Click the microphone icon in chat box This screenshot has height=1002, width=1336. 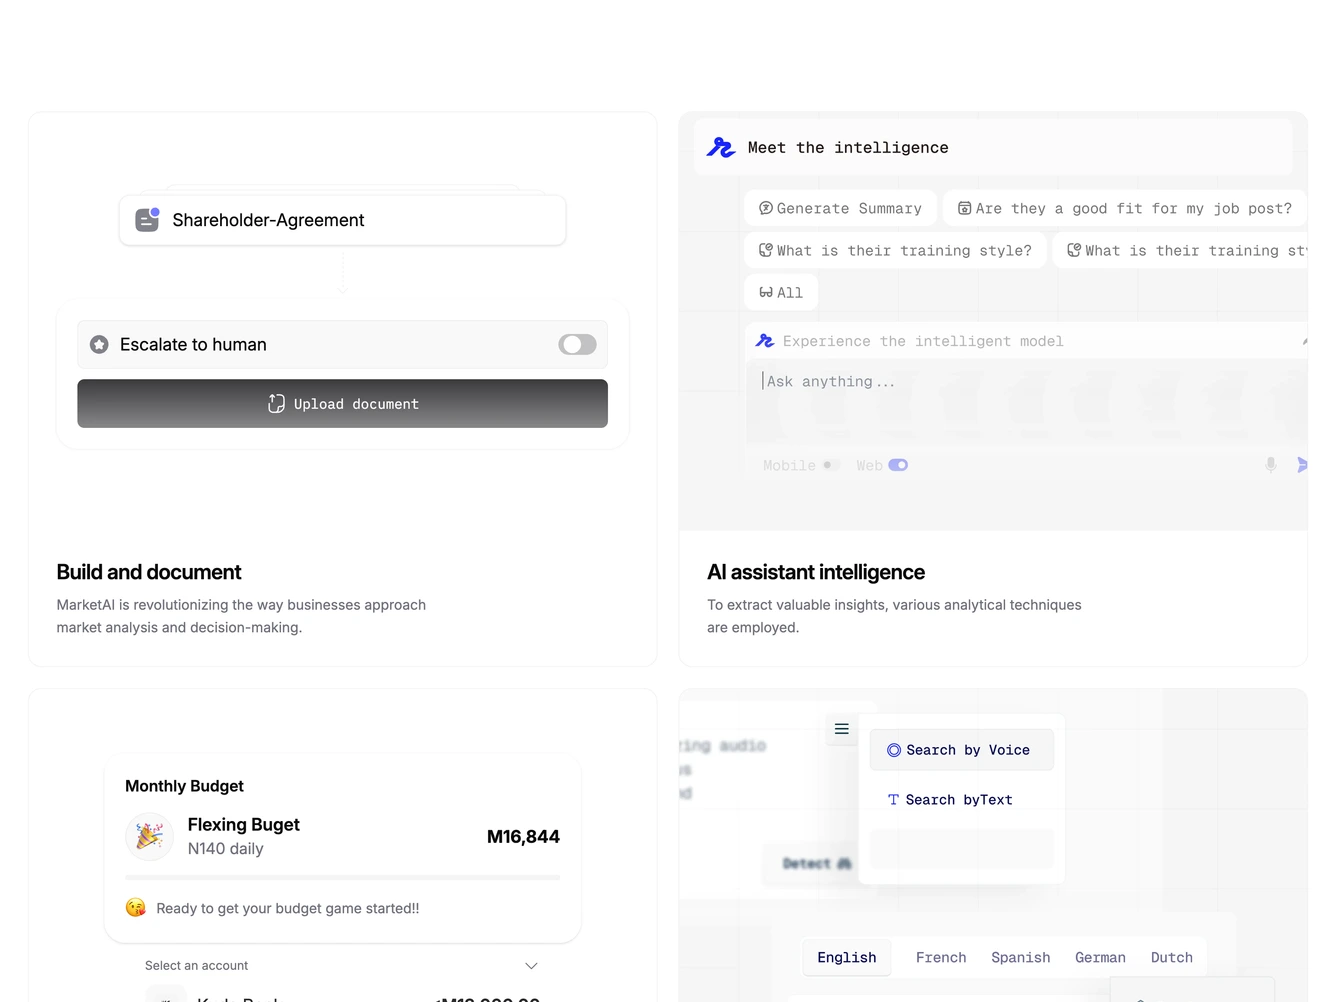coord(1270,465)
